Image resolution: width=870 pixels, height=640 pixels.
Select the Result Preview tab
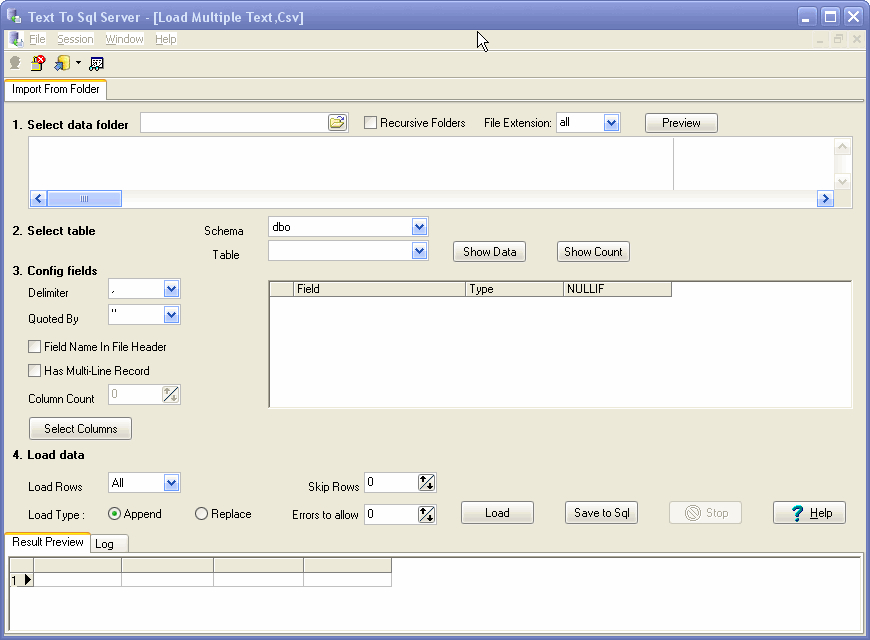48,542
